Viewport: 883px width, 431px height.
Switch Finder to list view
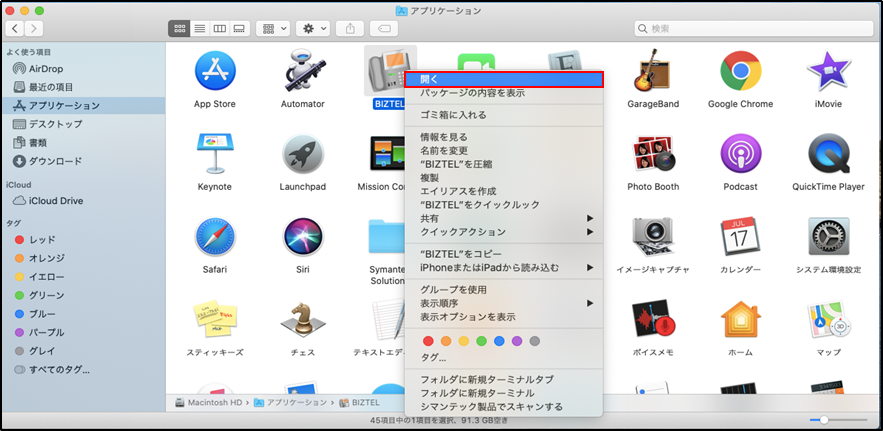tap(199, 29)
